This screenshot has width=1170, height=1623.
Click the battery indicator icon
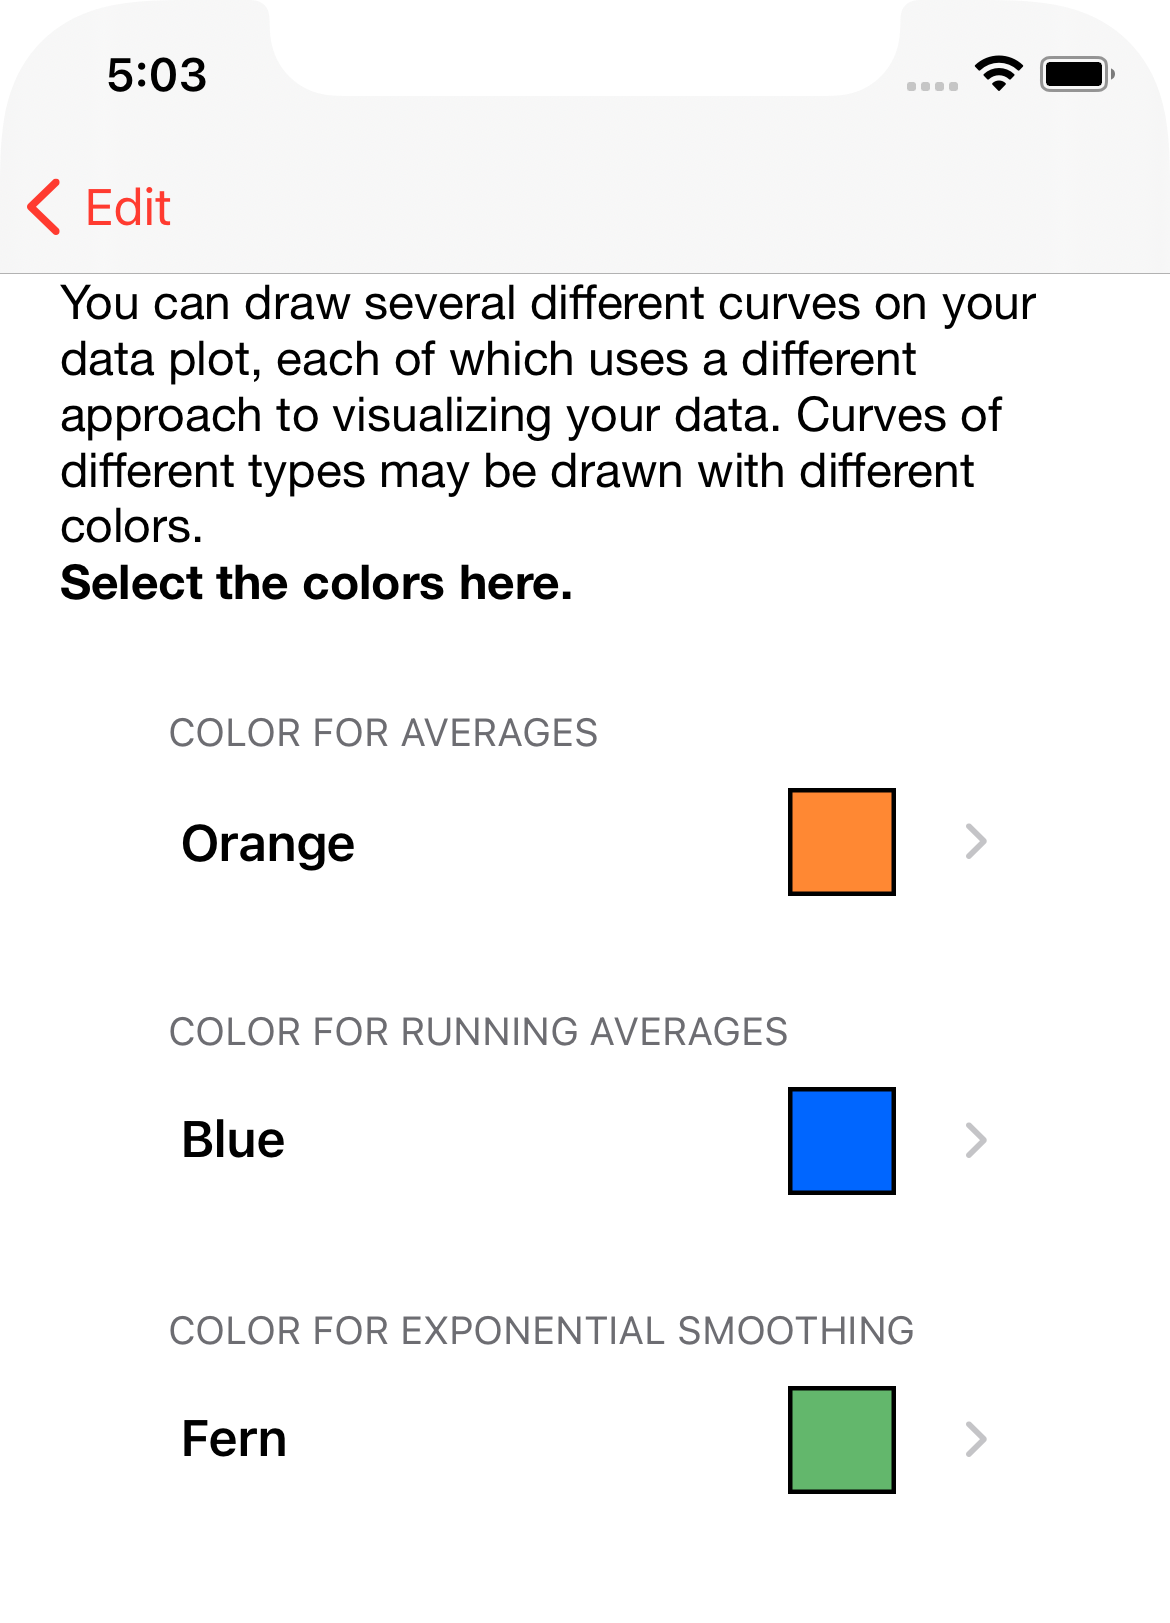1076,74
